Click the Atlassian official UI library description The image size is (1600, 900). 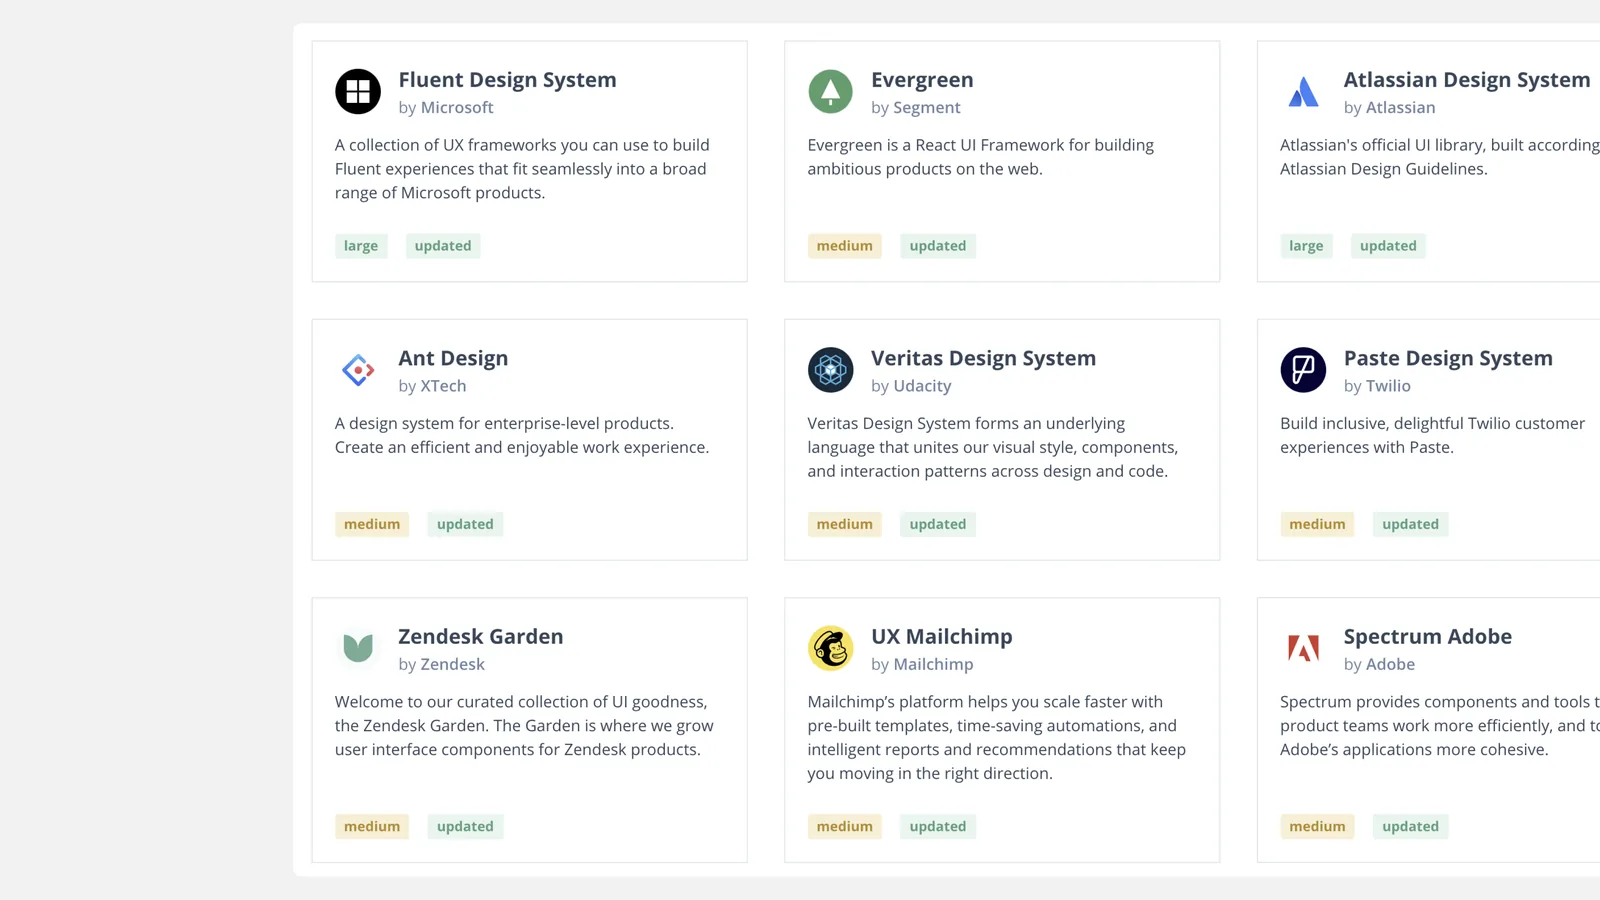pyautogui.click(x=1440, y=157)
